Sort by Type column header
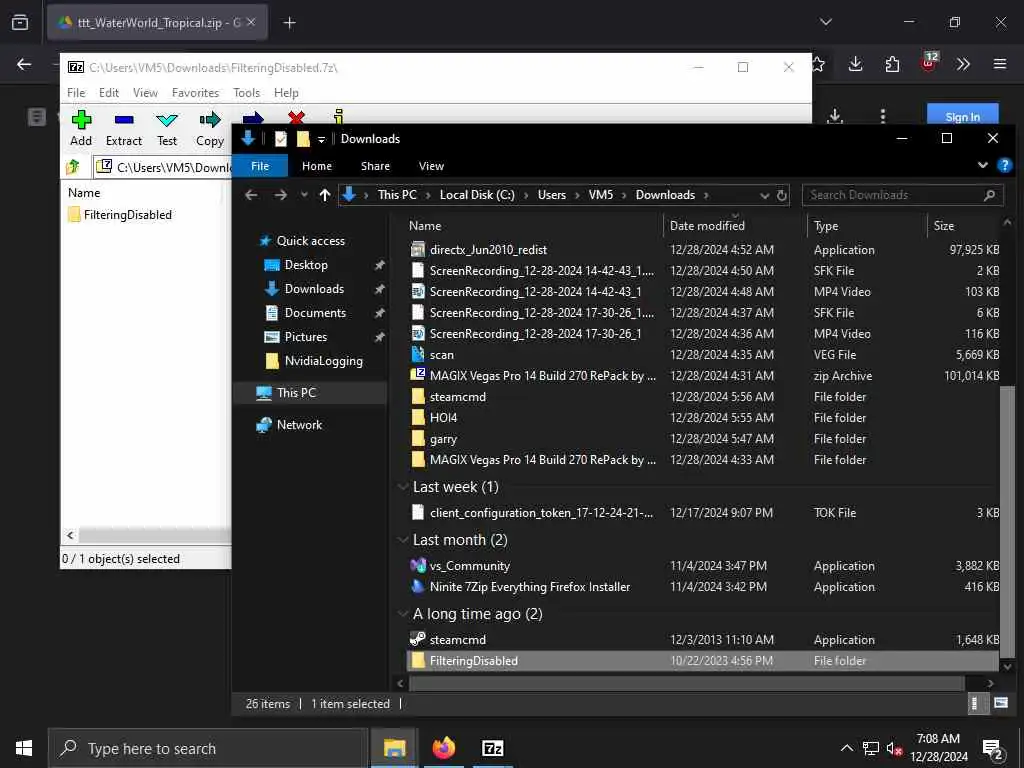Screen dimensions: 1024x768 (826, 225)
